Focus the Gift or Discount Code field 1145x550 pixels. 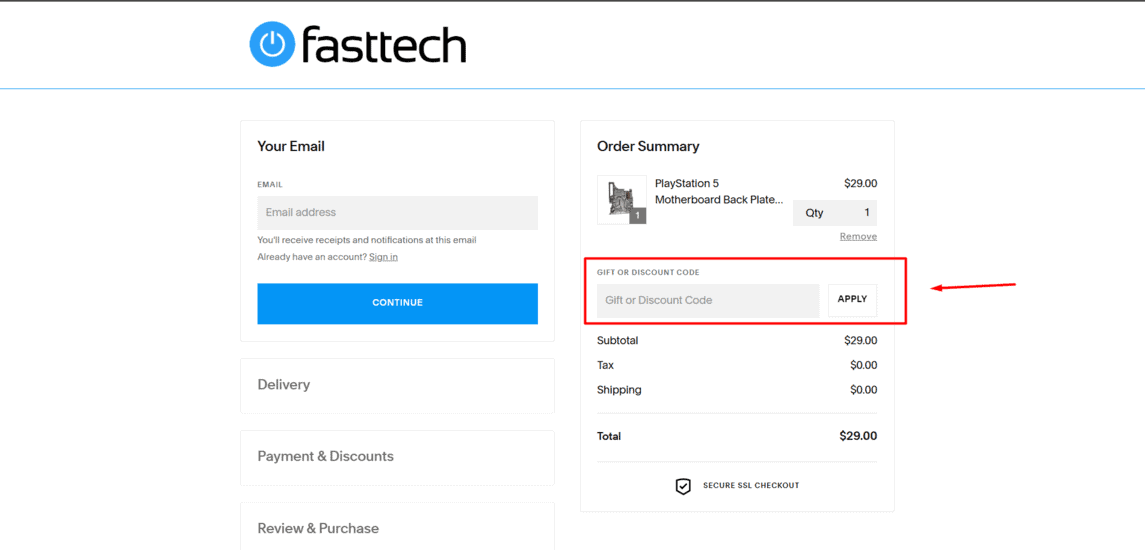tap(708, 300)
